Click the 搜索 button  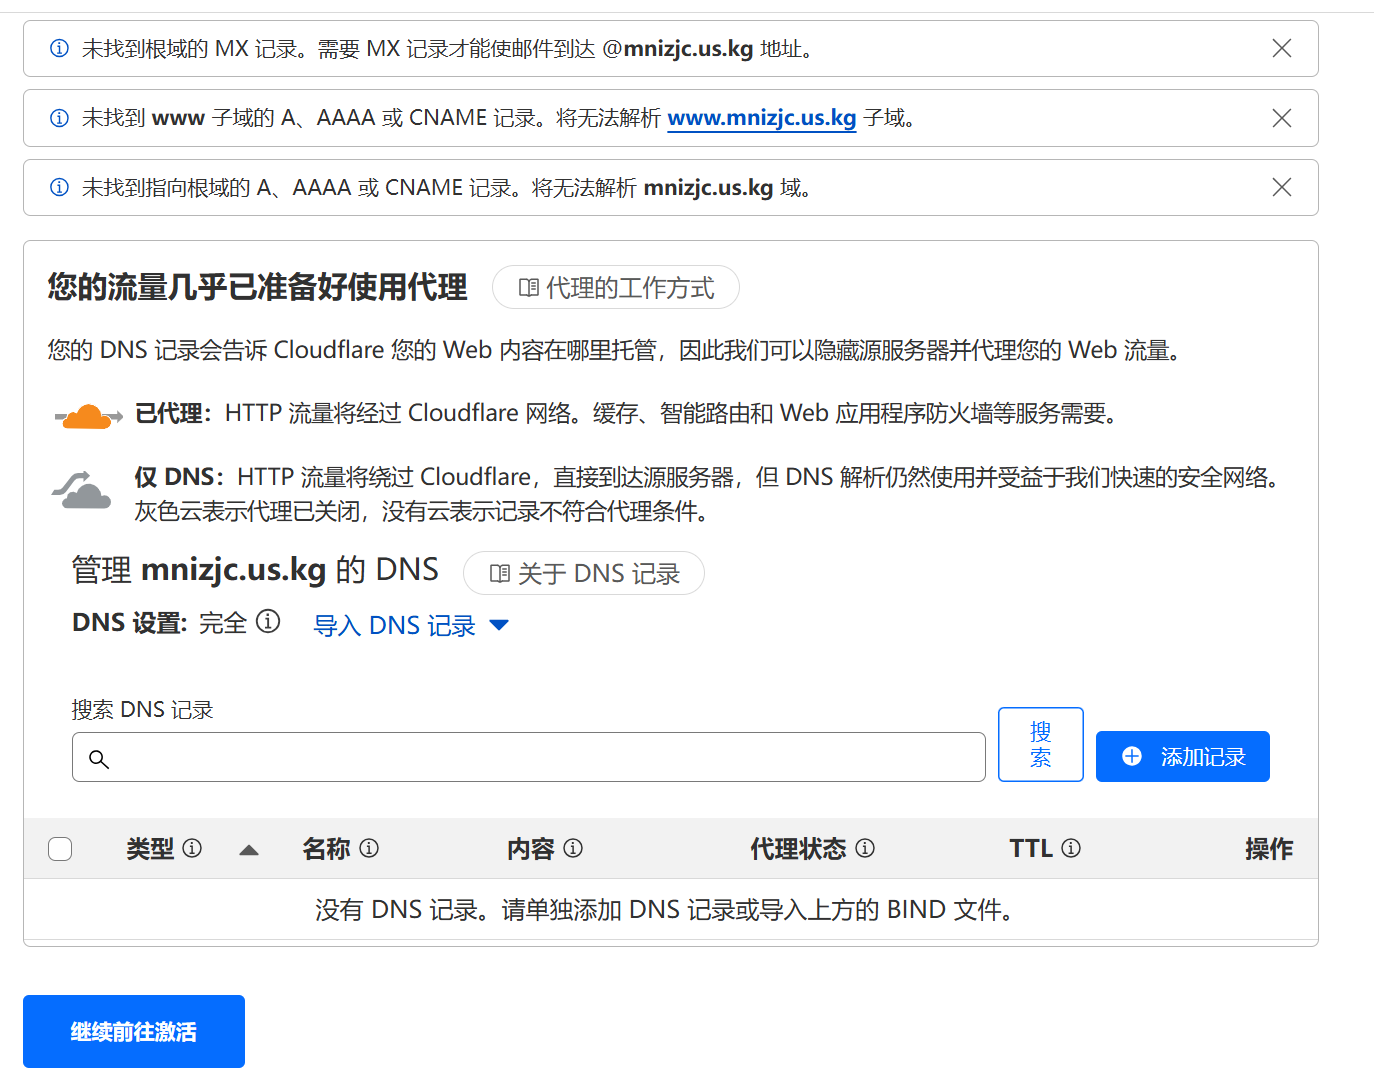click(x=1041, y=745)
